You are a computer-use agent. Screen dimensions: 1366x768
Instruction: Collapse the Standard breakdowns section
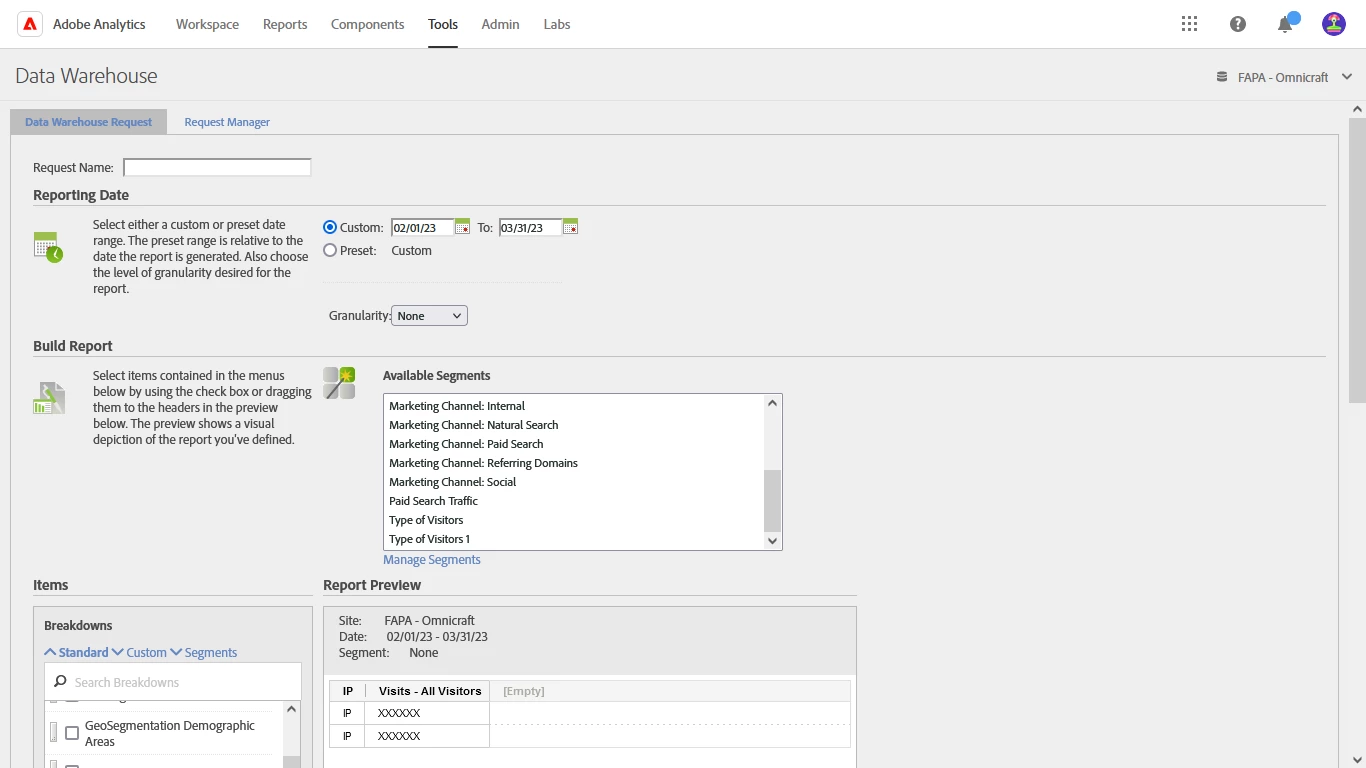pyautogui.click(x=76, y=652)
